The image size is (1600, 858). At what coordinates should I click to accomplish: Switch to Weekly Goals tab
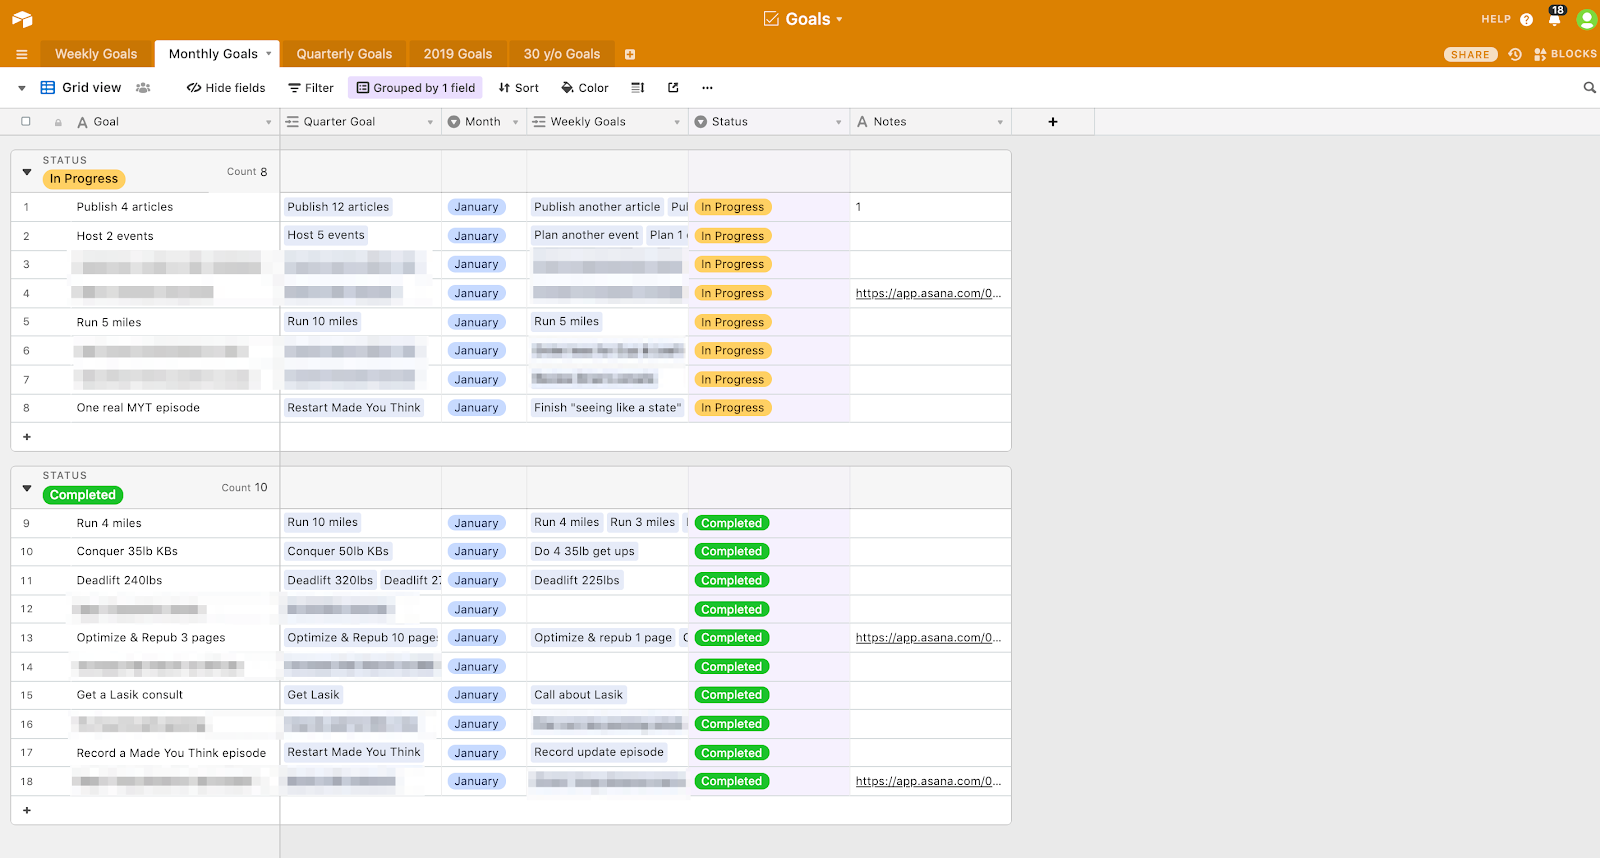pos(96,54)
